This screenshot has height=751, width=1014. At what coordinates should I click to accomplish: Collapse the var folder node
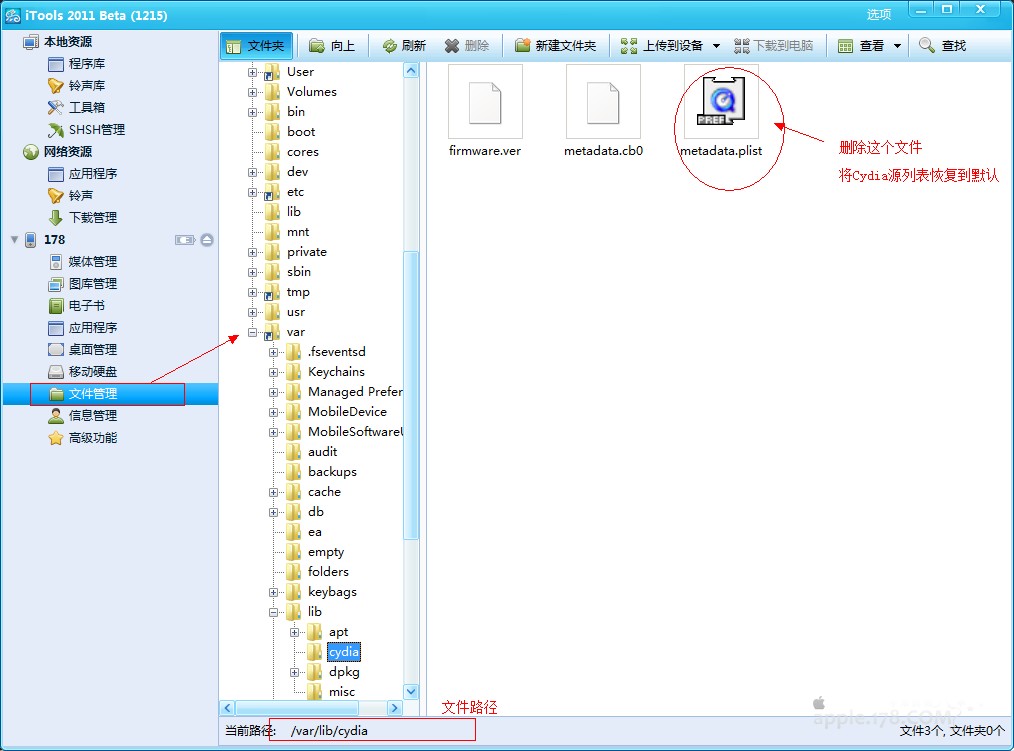[252, 333]
